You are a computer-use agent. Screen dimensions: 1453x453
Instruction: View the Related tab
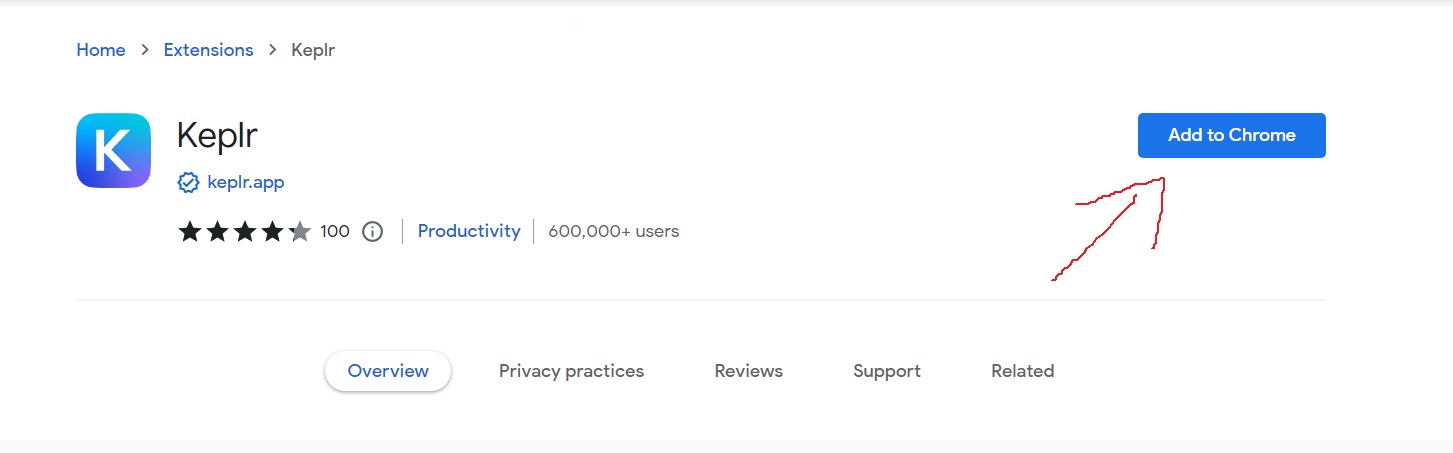click(x=1022, y=371)
